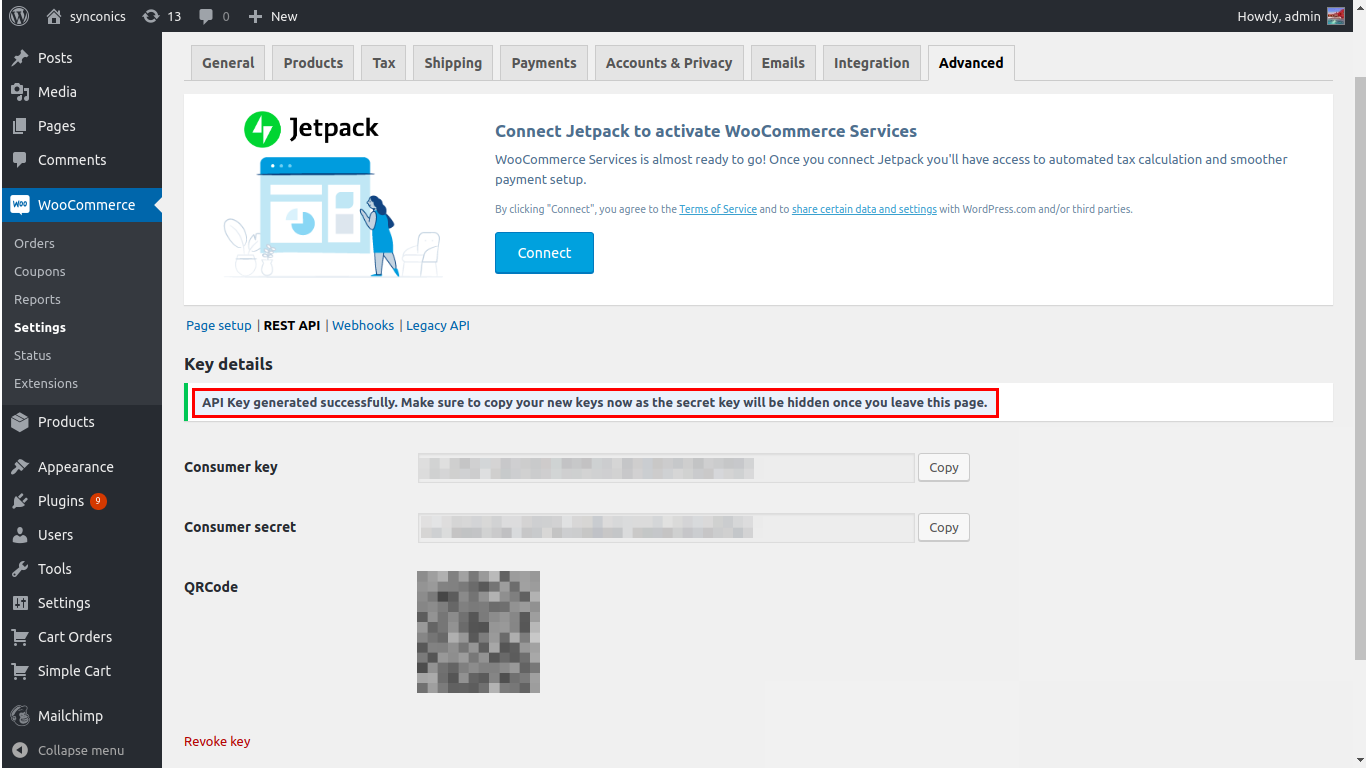Collapse the admin sidebar menu
This screenshot has width=1366, height=768.
80,750
